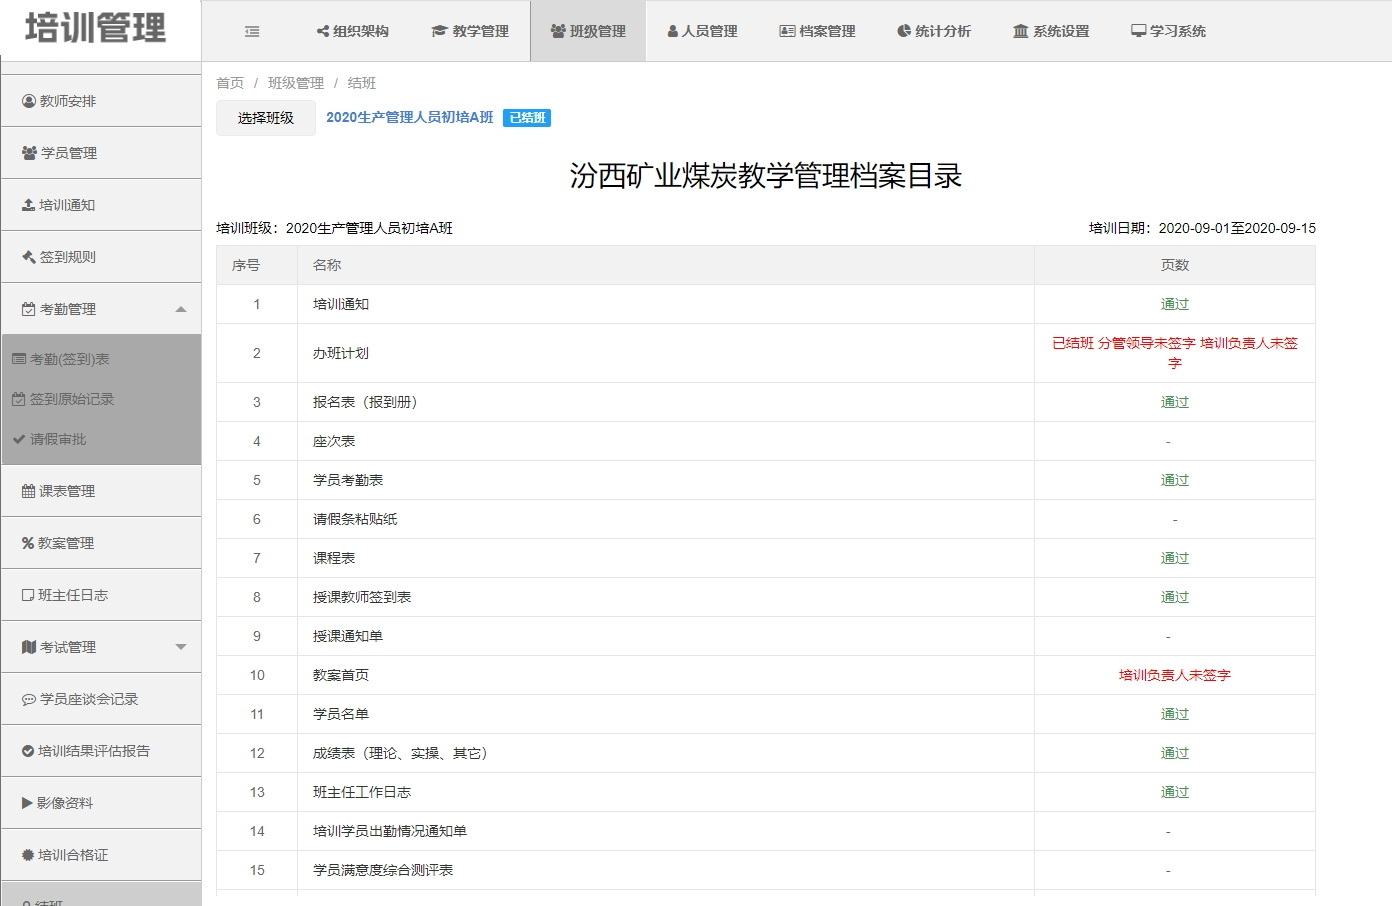Image resolution: width=1392 pixels, height=906 pixels.
Task: Switch to 档案管理 top menu
Action: coord(817,32)
